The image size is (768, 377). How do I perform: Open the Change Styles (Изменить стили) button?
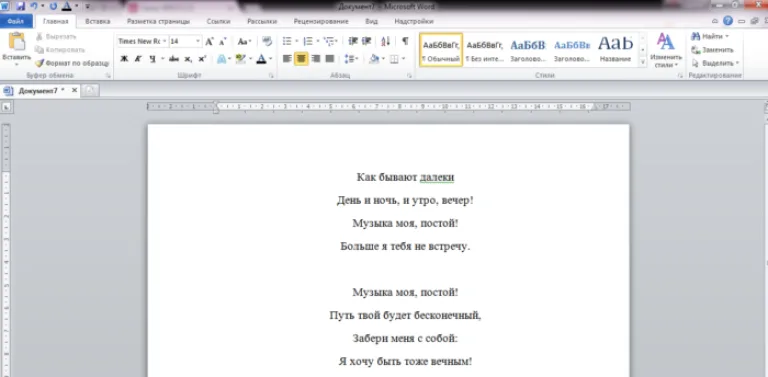pos(666,50)
